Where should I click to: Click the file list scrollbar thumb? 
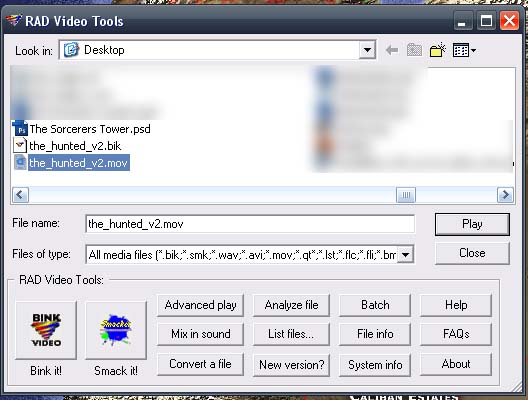coord(406,195)
